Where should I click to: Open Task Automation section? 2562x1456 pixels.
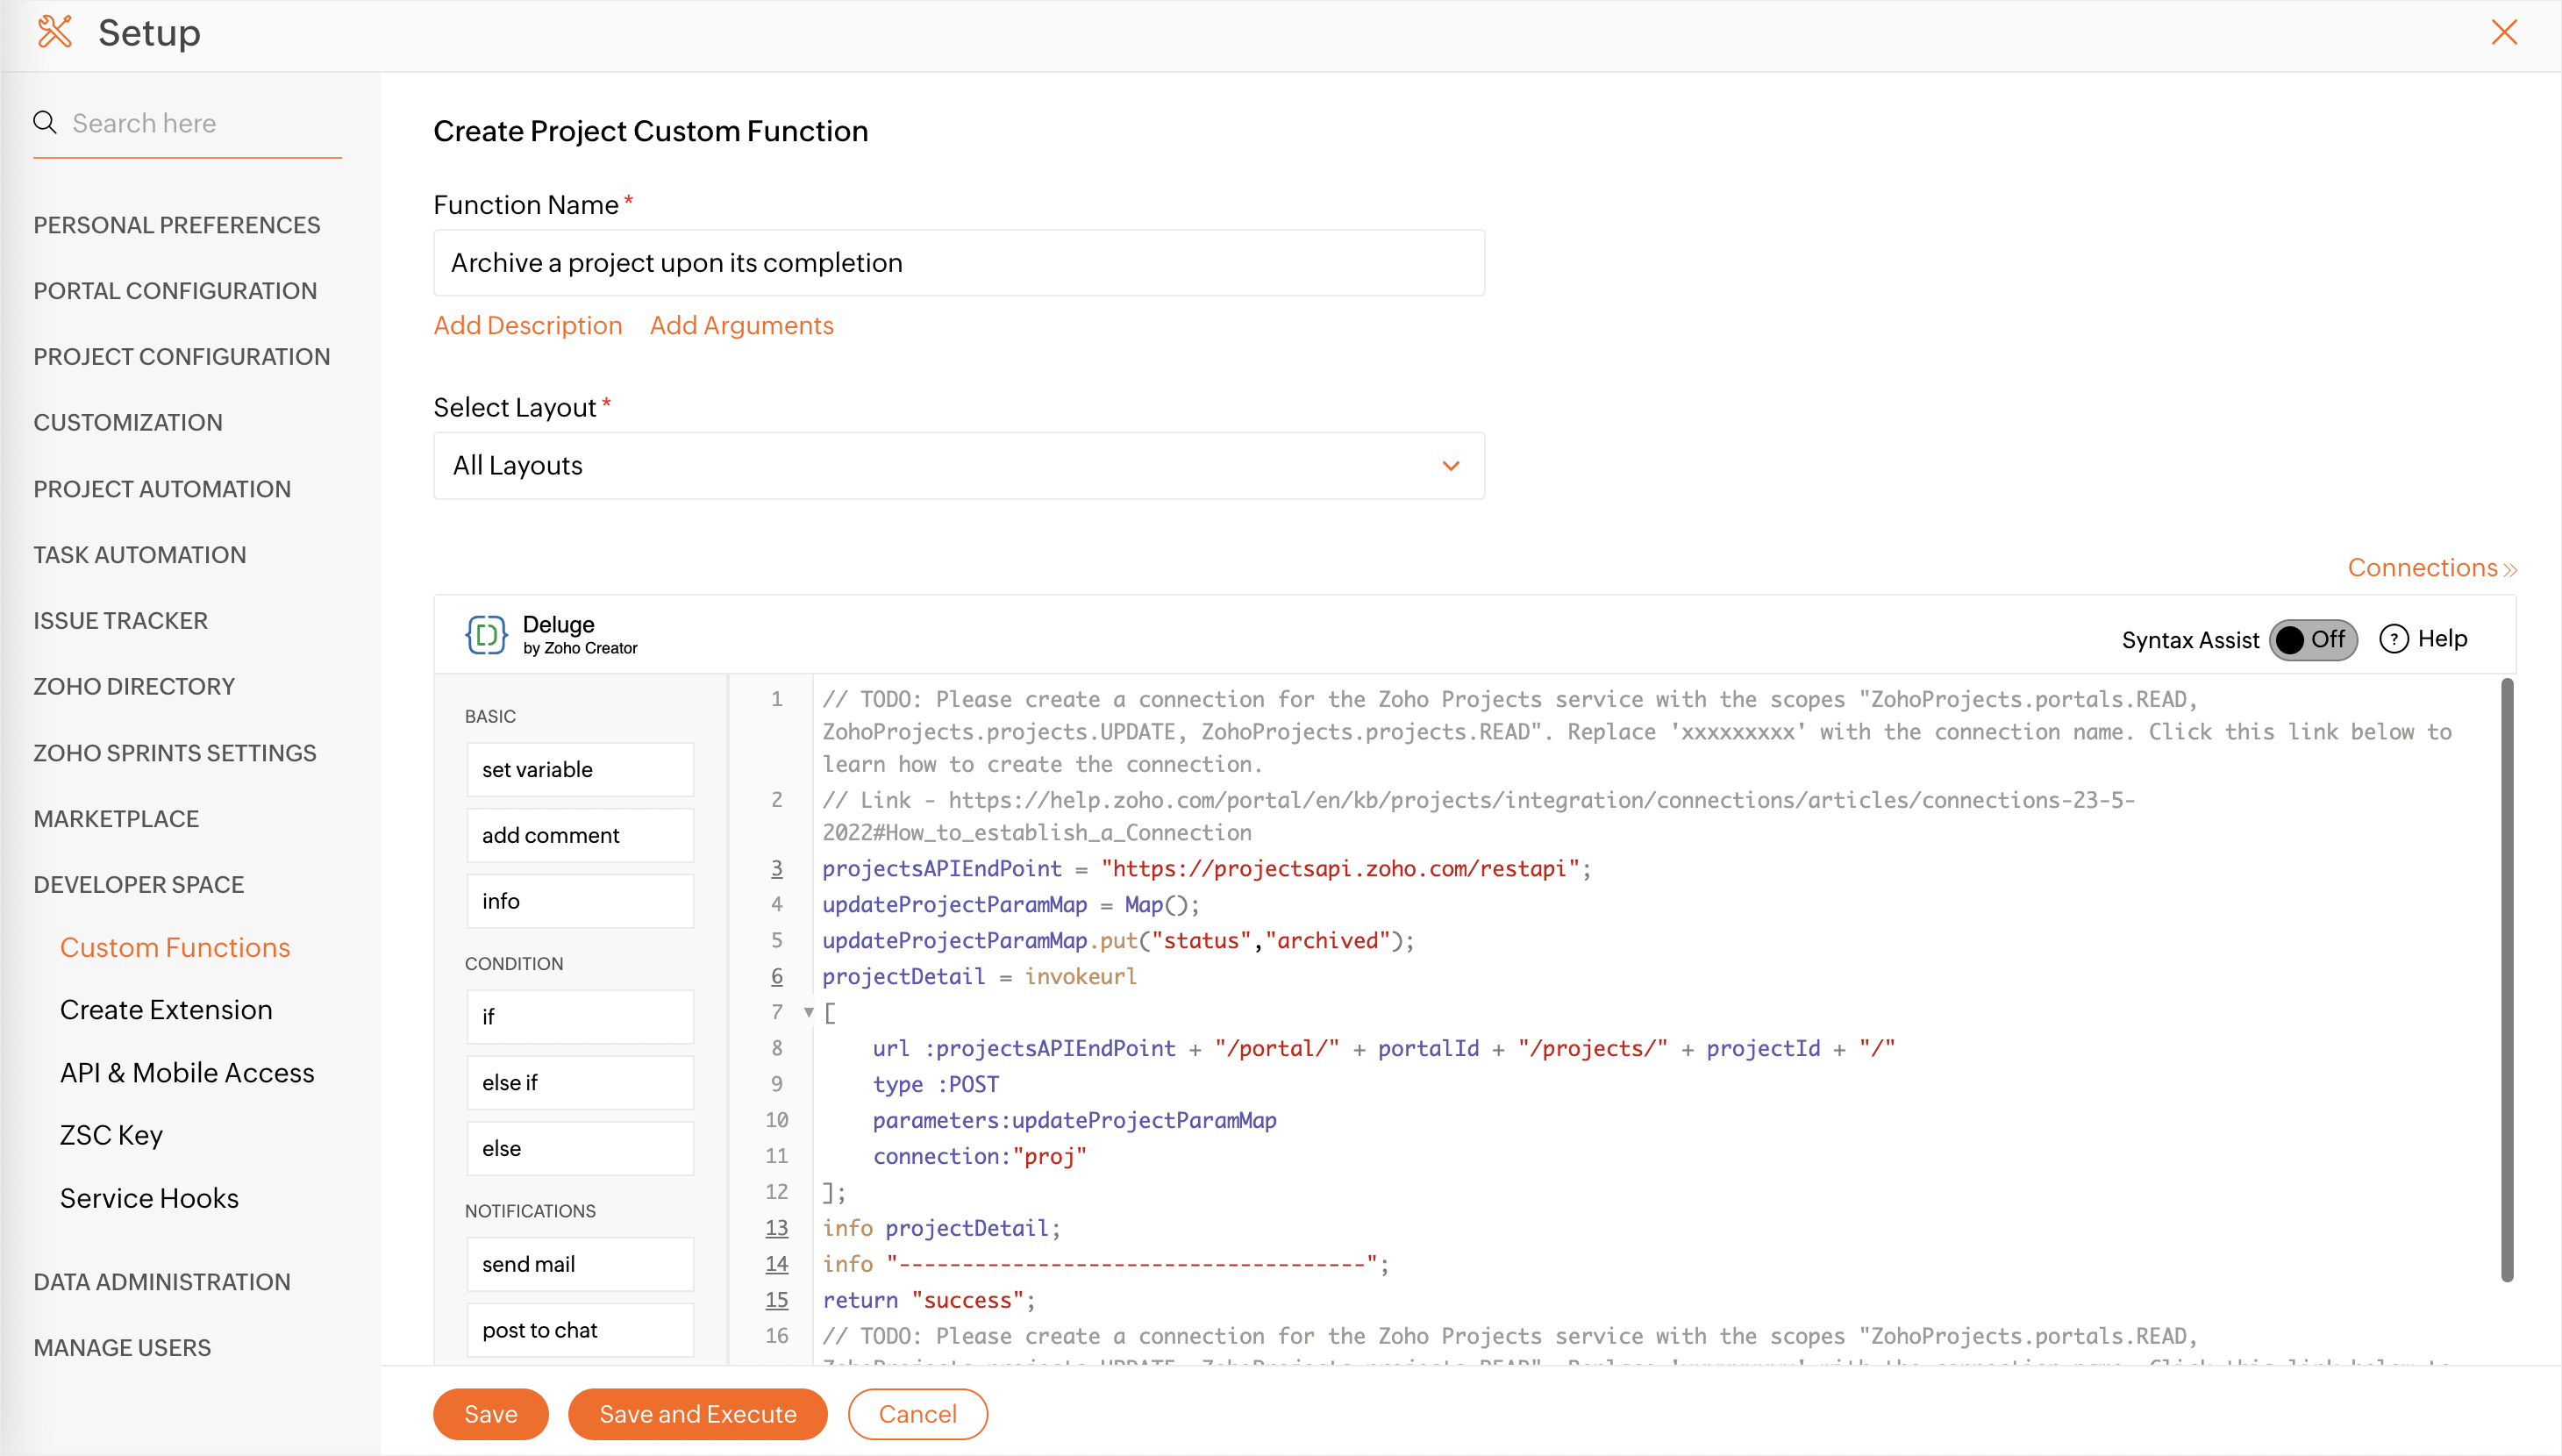tap(140, 555)
